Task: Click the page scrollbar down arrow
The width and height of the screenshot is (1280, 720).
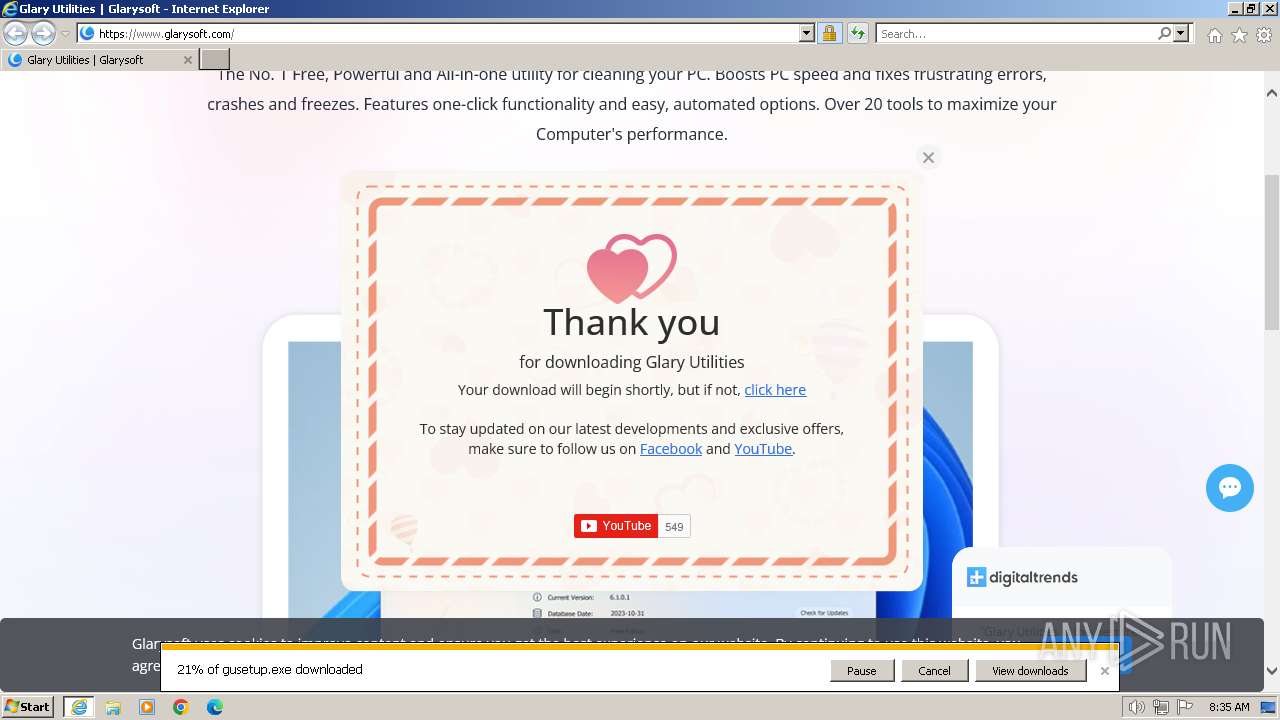Action: tap(1272, 671)
